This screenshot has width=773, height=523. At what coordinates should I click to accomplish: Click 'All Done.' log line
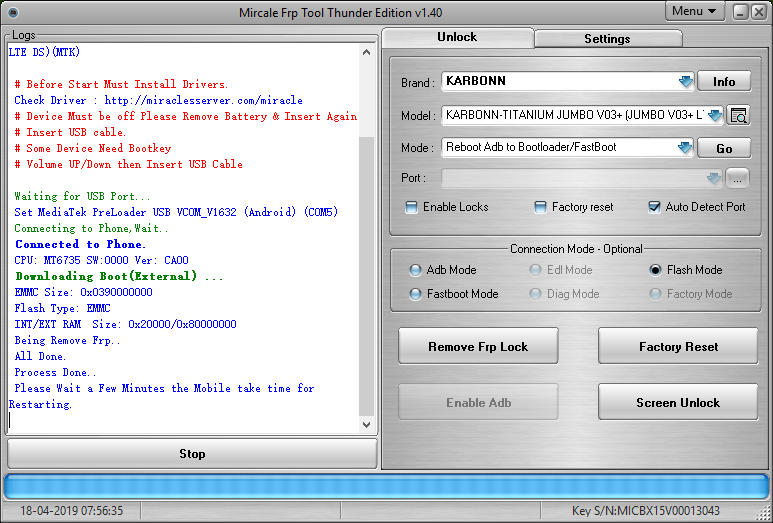click(x=40, y=356)
